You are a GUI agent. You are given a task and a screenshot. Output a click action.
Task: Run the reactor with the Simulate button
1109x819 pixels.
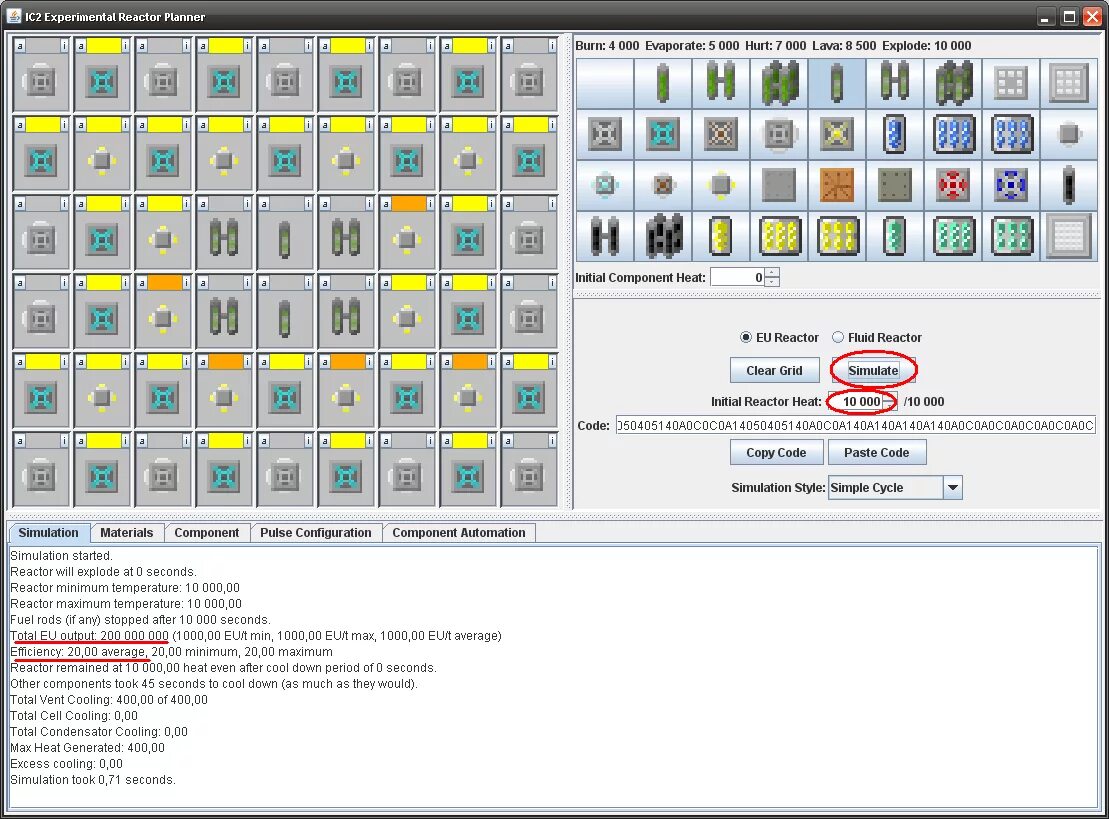(x=873, y=371)
